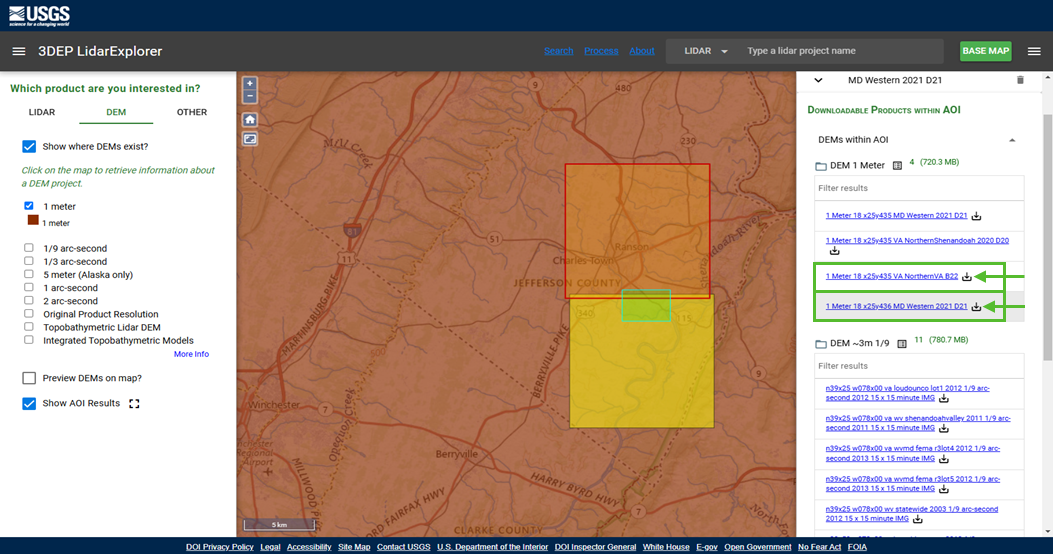Reset the map to the home extent
Viewport: 1053px width, 554px height.
pyautogui.click(x=250, y=120)
